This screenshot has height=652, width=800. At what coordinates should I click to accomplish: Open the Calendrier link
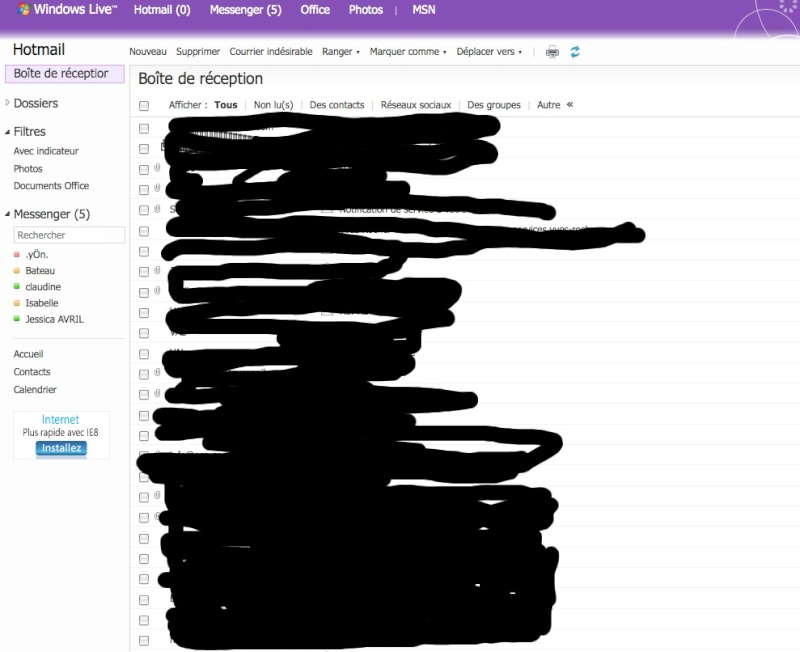click(x=35, y=389)
